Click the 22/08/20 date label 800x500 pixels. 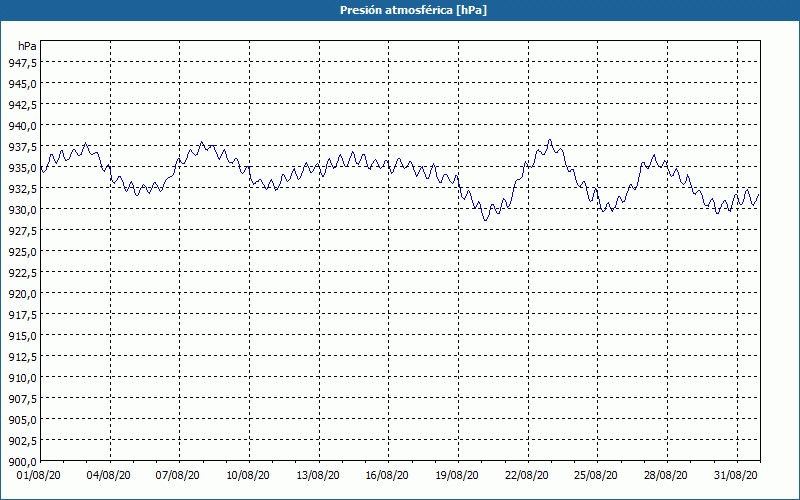click(527, 476)
